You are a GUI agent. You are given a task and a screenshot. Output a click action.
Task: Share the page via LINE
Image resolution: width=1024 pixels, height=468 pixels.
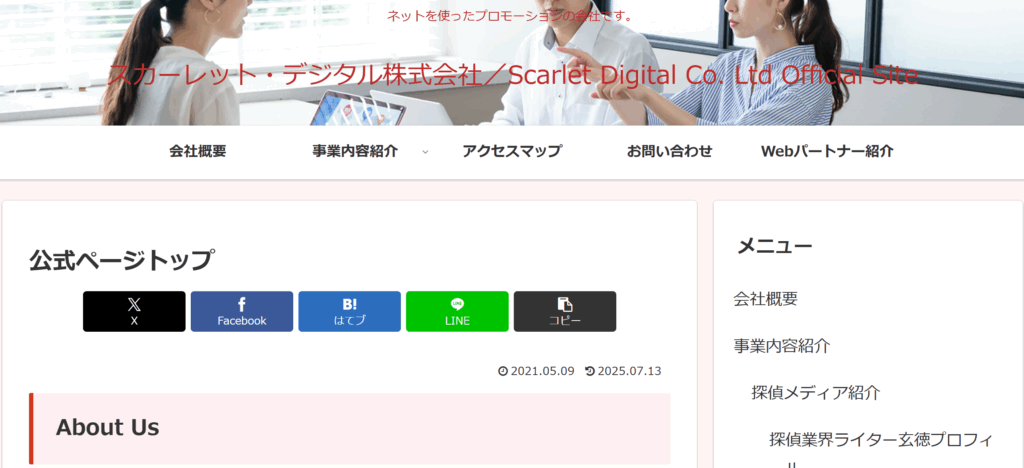(x=457, y=311)
